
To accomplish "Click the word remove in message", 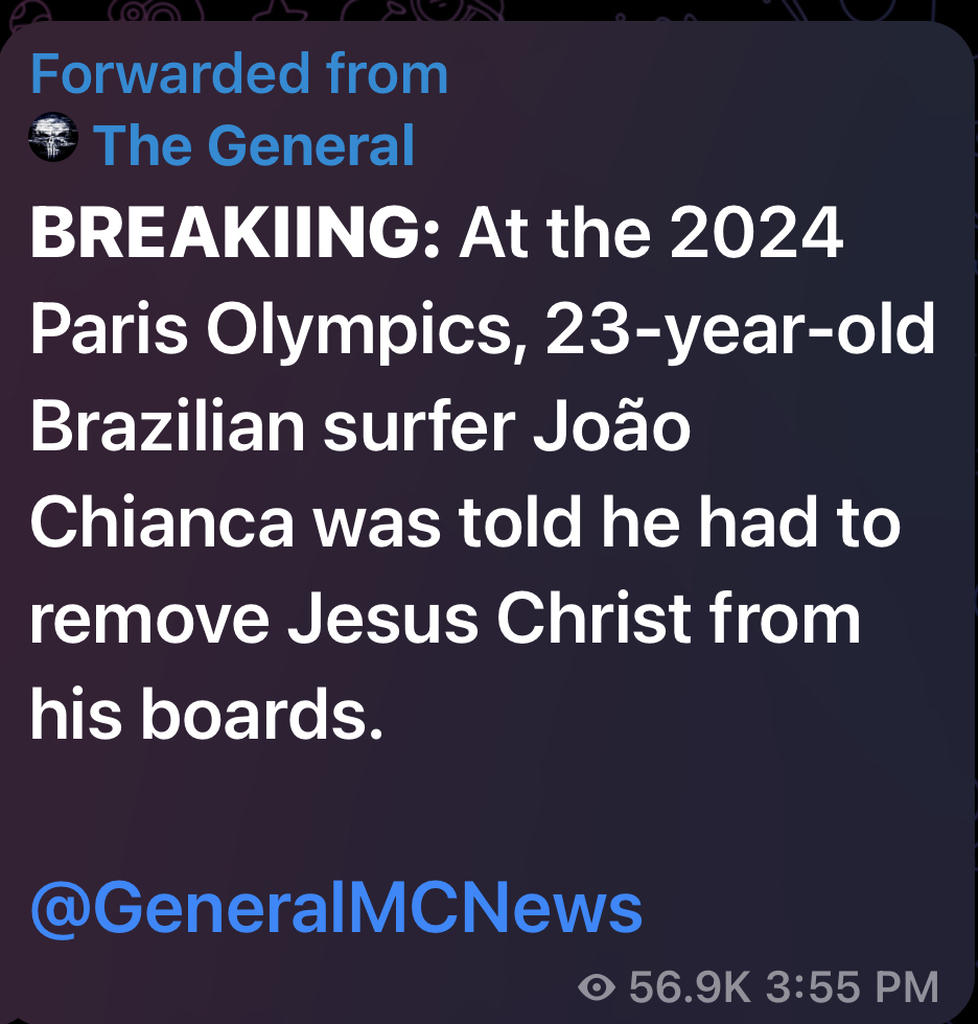I will (x=150, y=620).
